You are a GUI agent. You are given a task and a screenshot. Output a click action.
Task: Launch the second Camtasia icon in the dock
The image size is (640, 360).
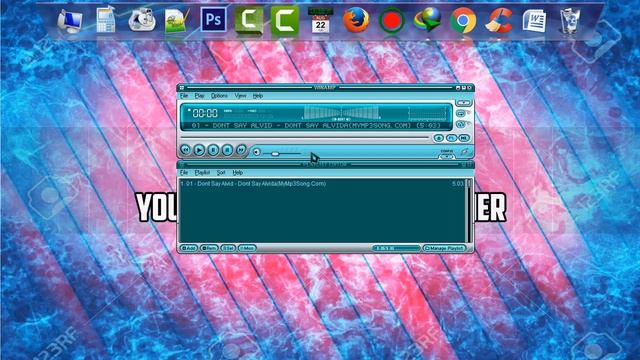[x=285, y=20]
